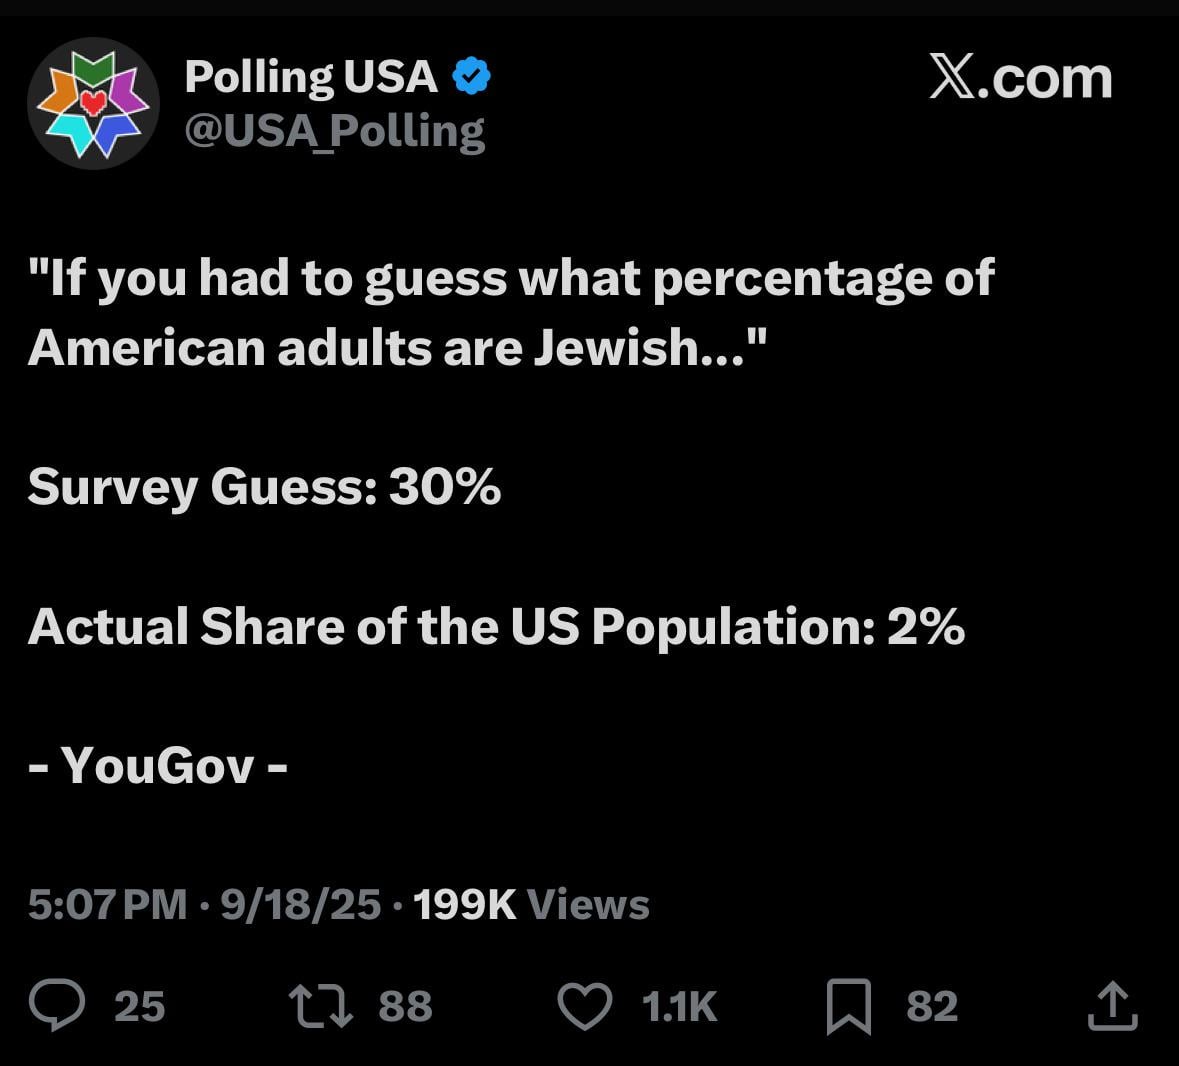Click the 1.1K likes count
1179x1066 pixels.
(679, 1006)
